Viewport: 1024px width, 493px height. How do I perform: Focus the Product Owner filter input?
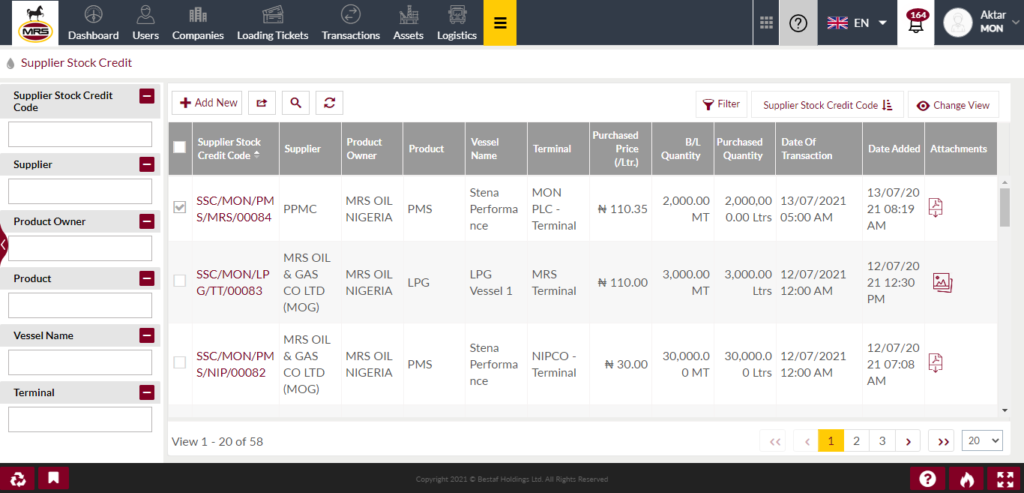(80, 248)
